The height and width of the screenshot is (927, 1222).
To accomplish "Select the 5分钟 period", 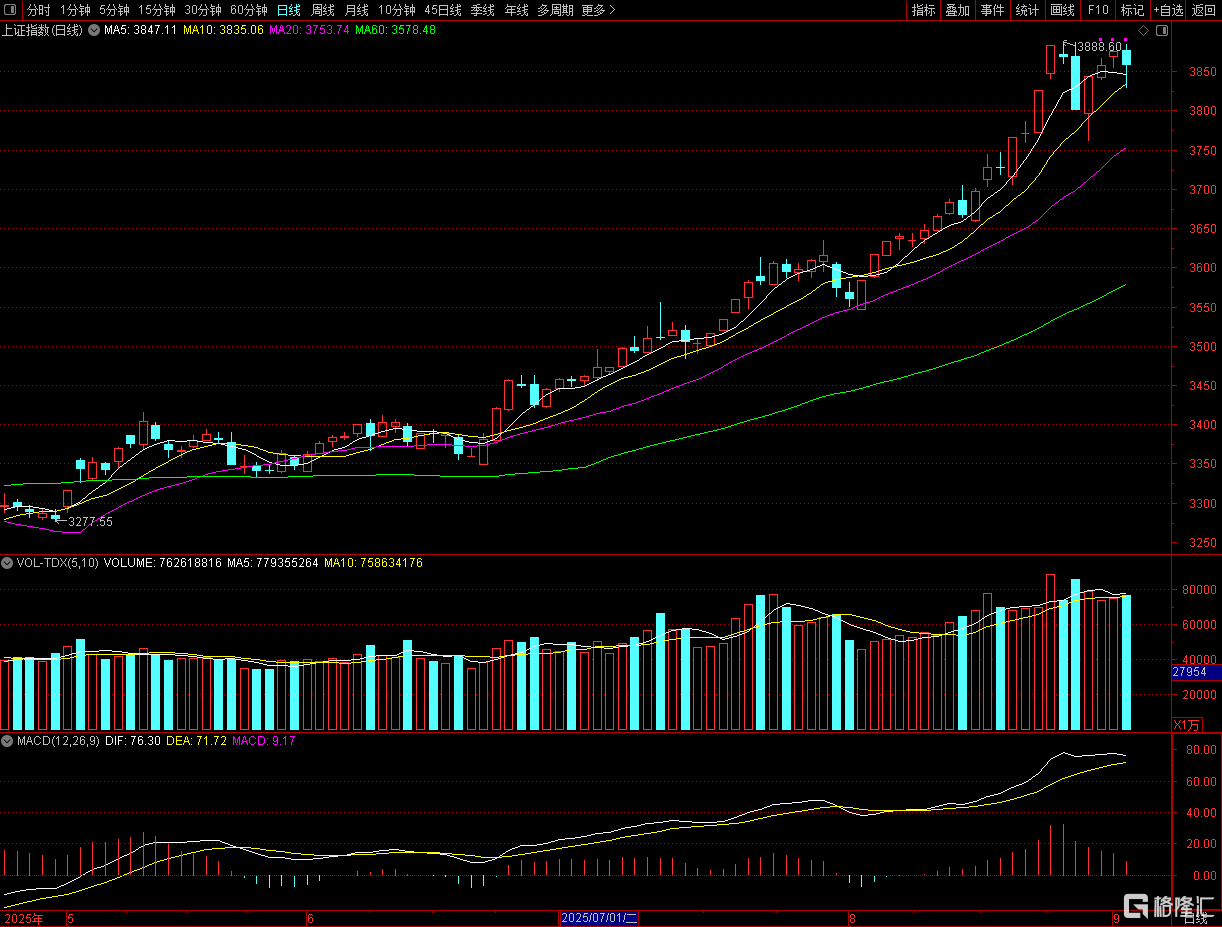I will (114, 10).
